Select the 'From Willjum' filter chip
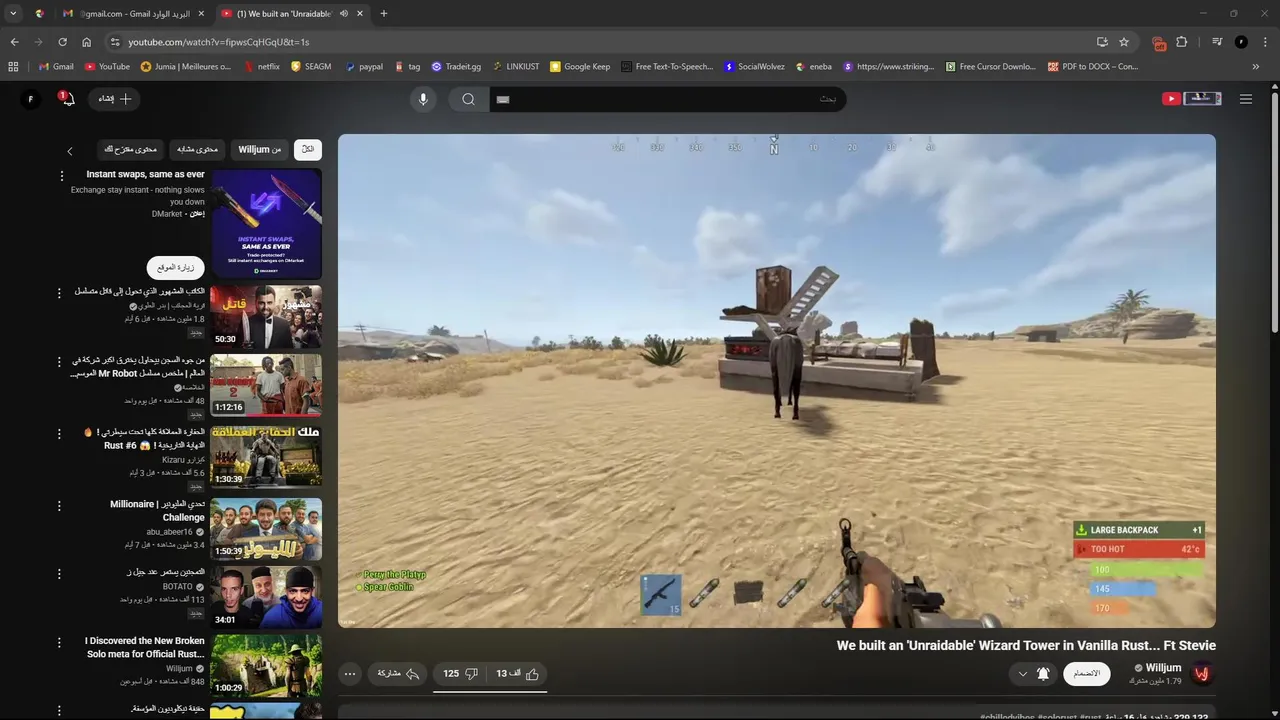This screenshot has height=720, width=1280. point(260,149)
